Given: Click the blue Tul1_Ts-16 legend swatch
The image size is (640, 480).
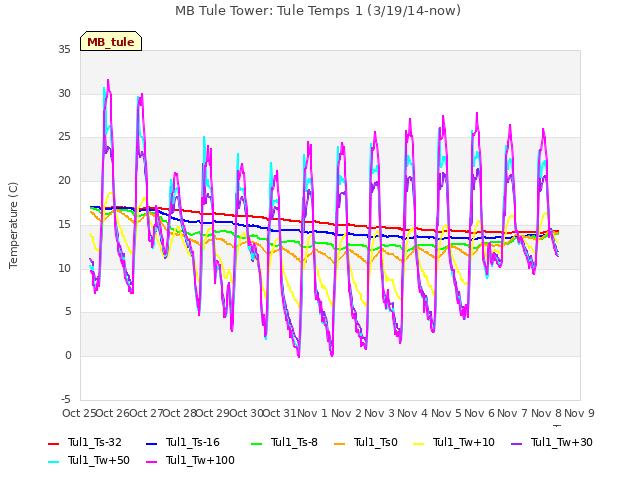Looking at the screenshot, I should coord(151,443).
